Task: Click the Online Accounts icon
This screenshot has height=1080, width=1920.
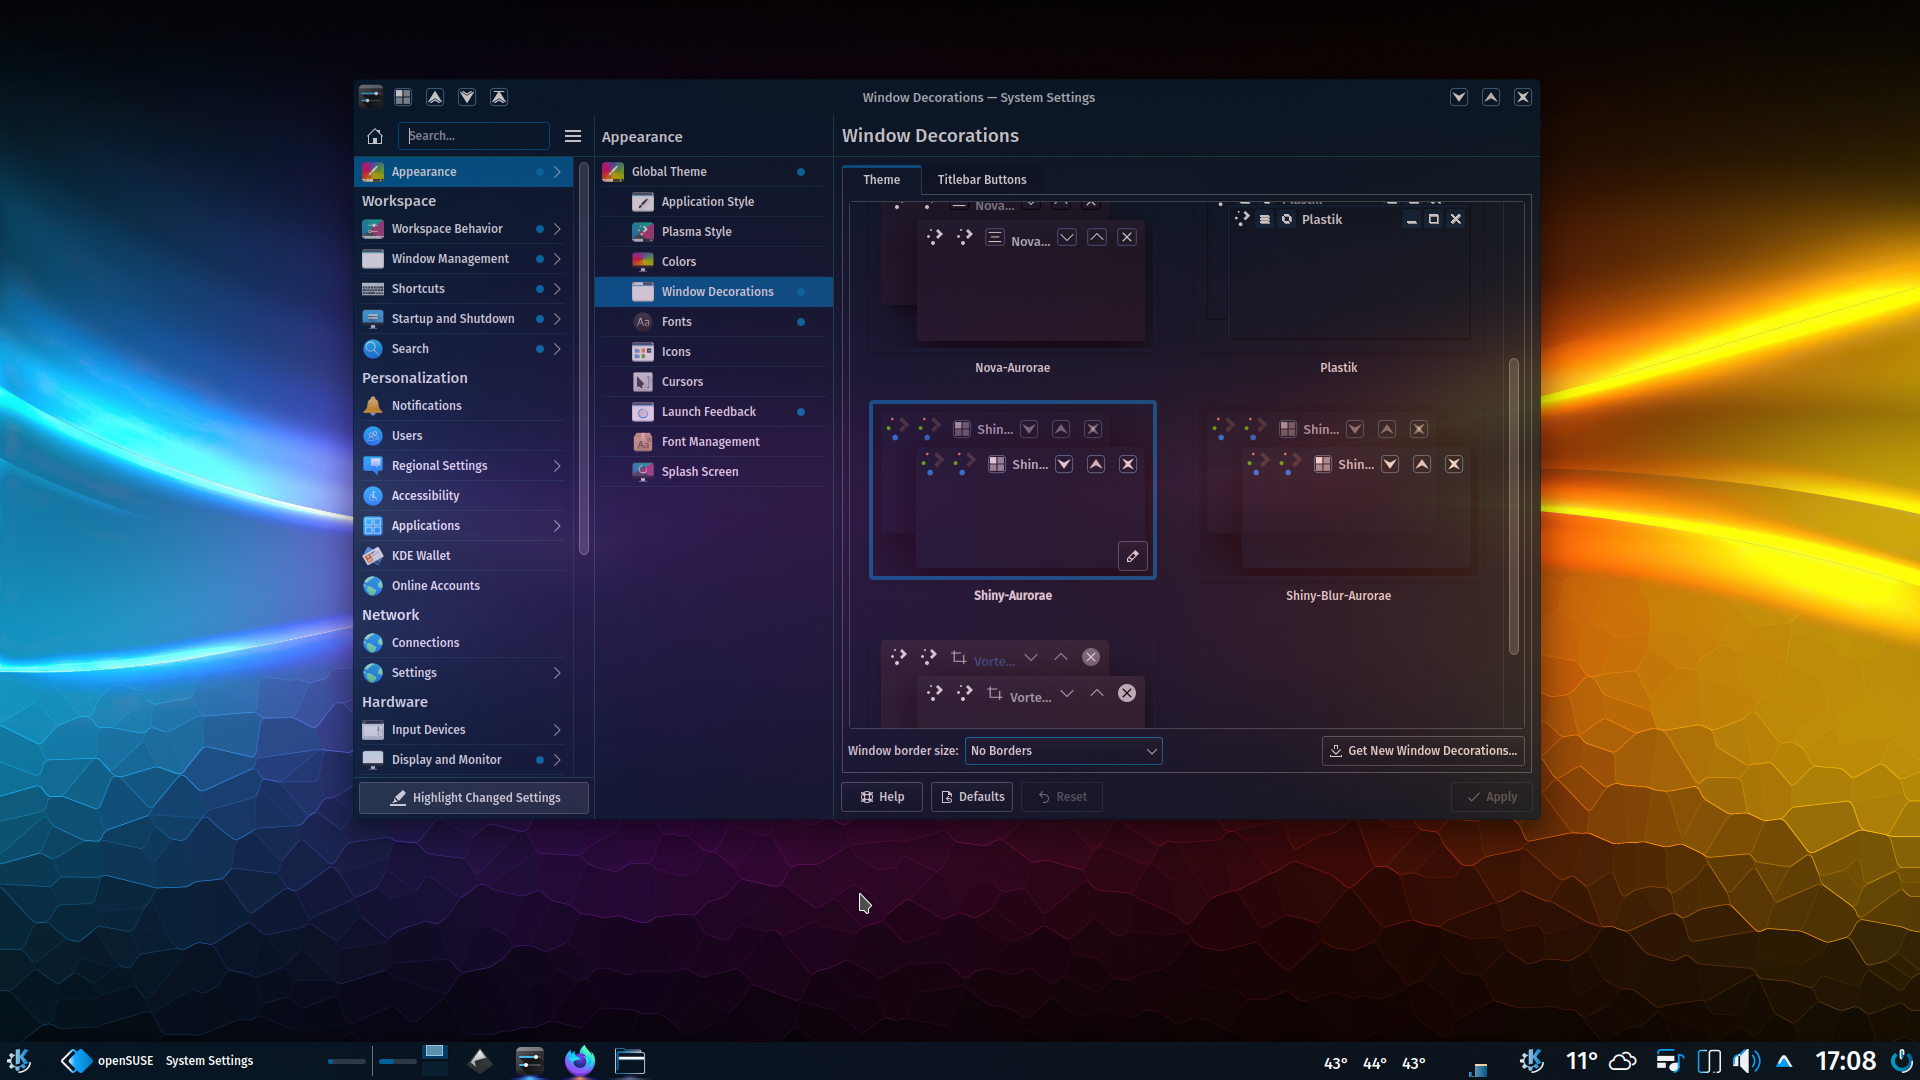Action: 373,586
